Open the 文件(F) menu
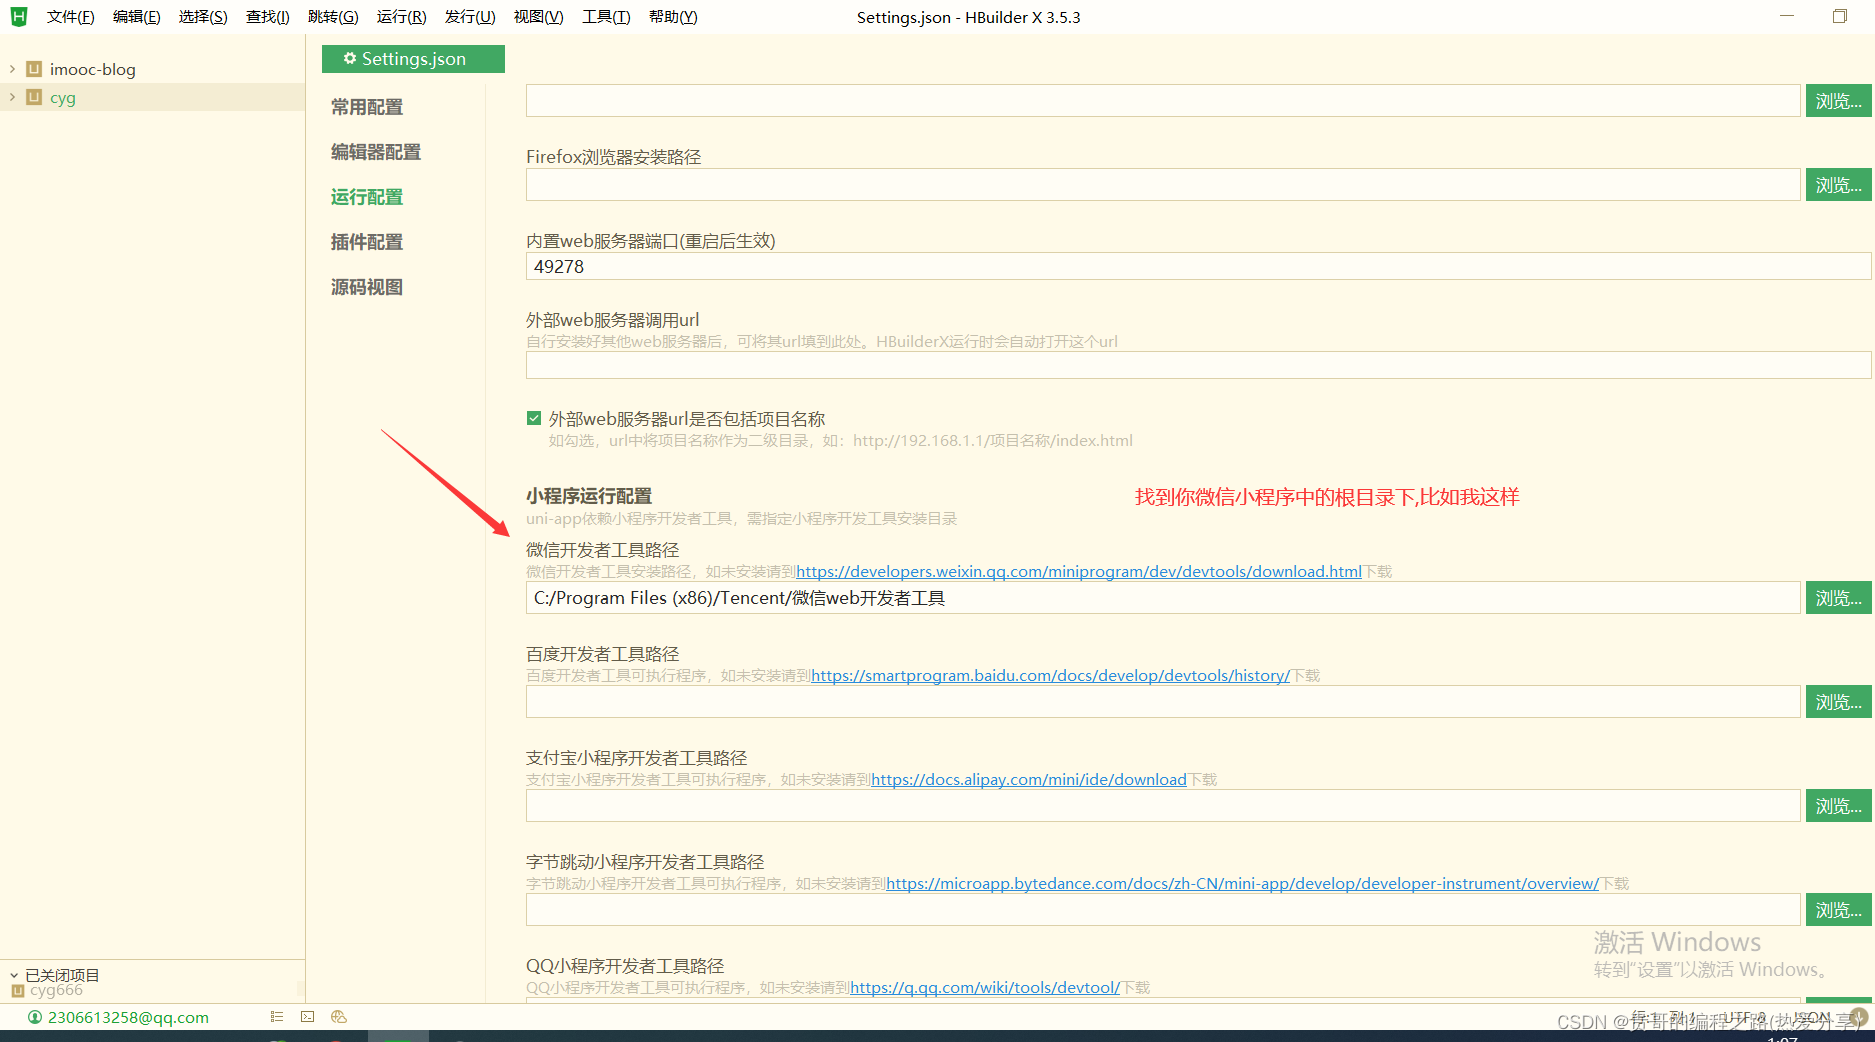The width and height of the screenshot is (1875, 1042). coord(70,17)
